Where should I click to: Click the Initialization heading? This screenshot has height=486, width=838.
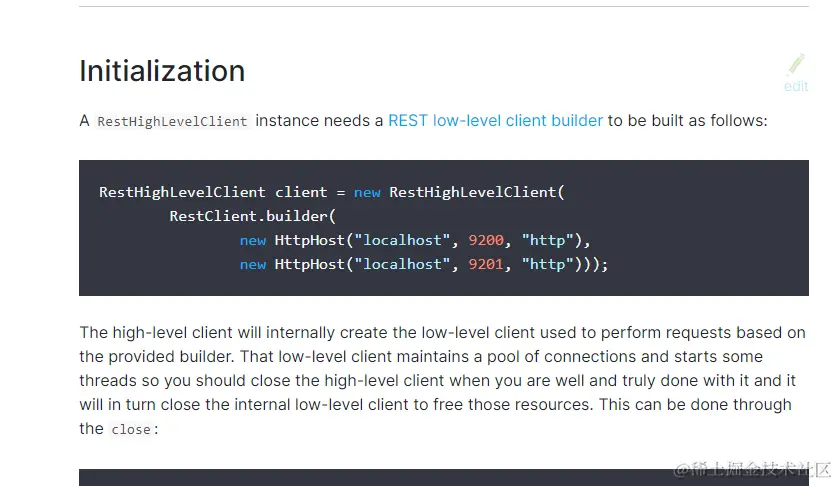pos(162,71)
